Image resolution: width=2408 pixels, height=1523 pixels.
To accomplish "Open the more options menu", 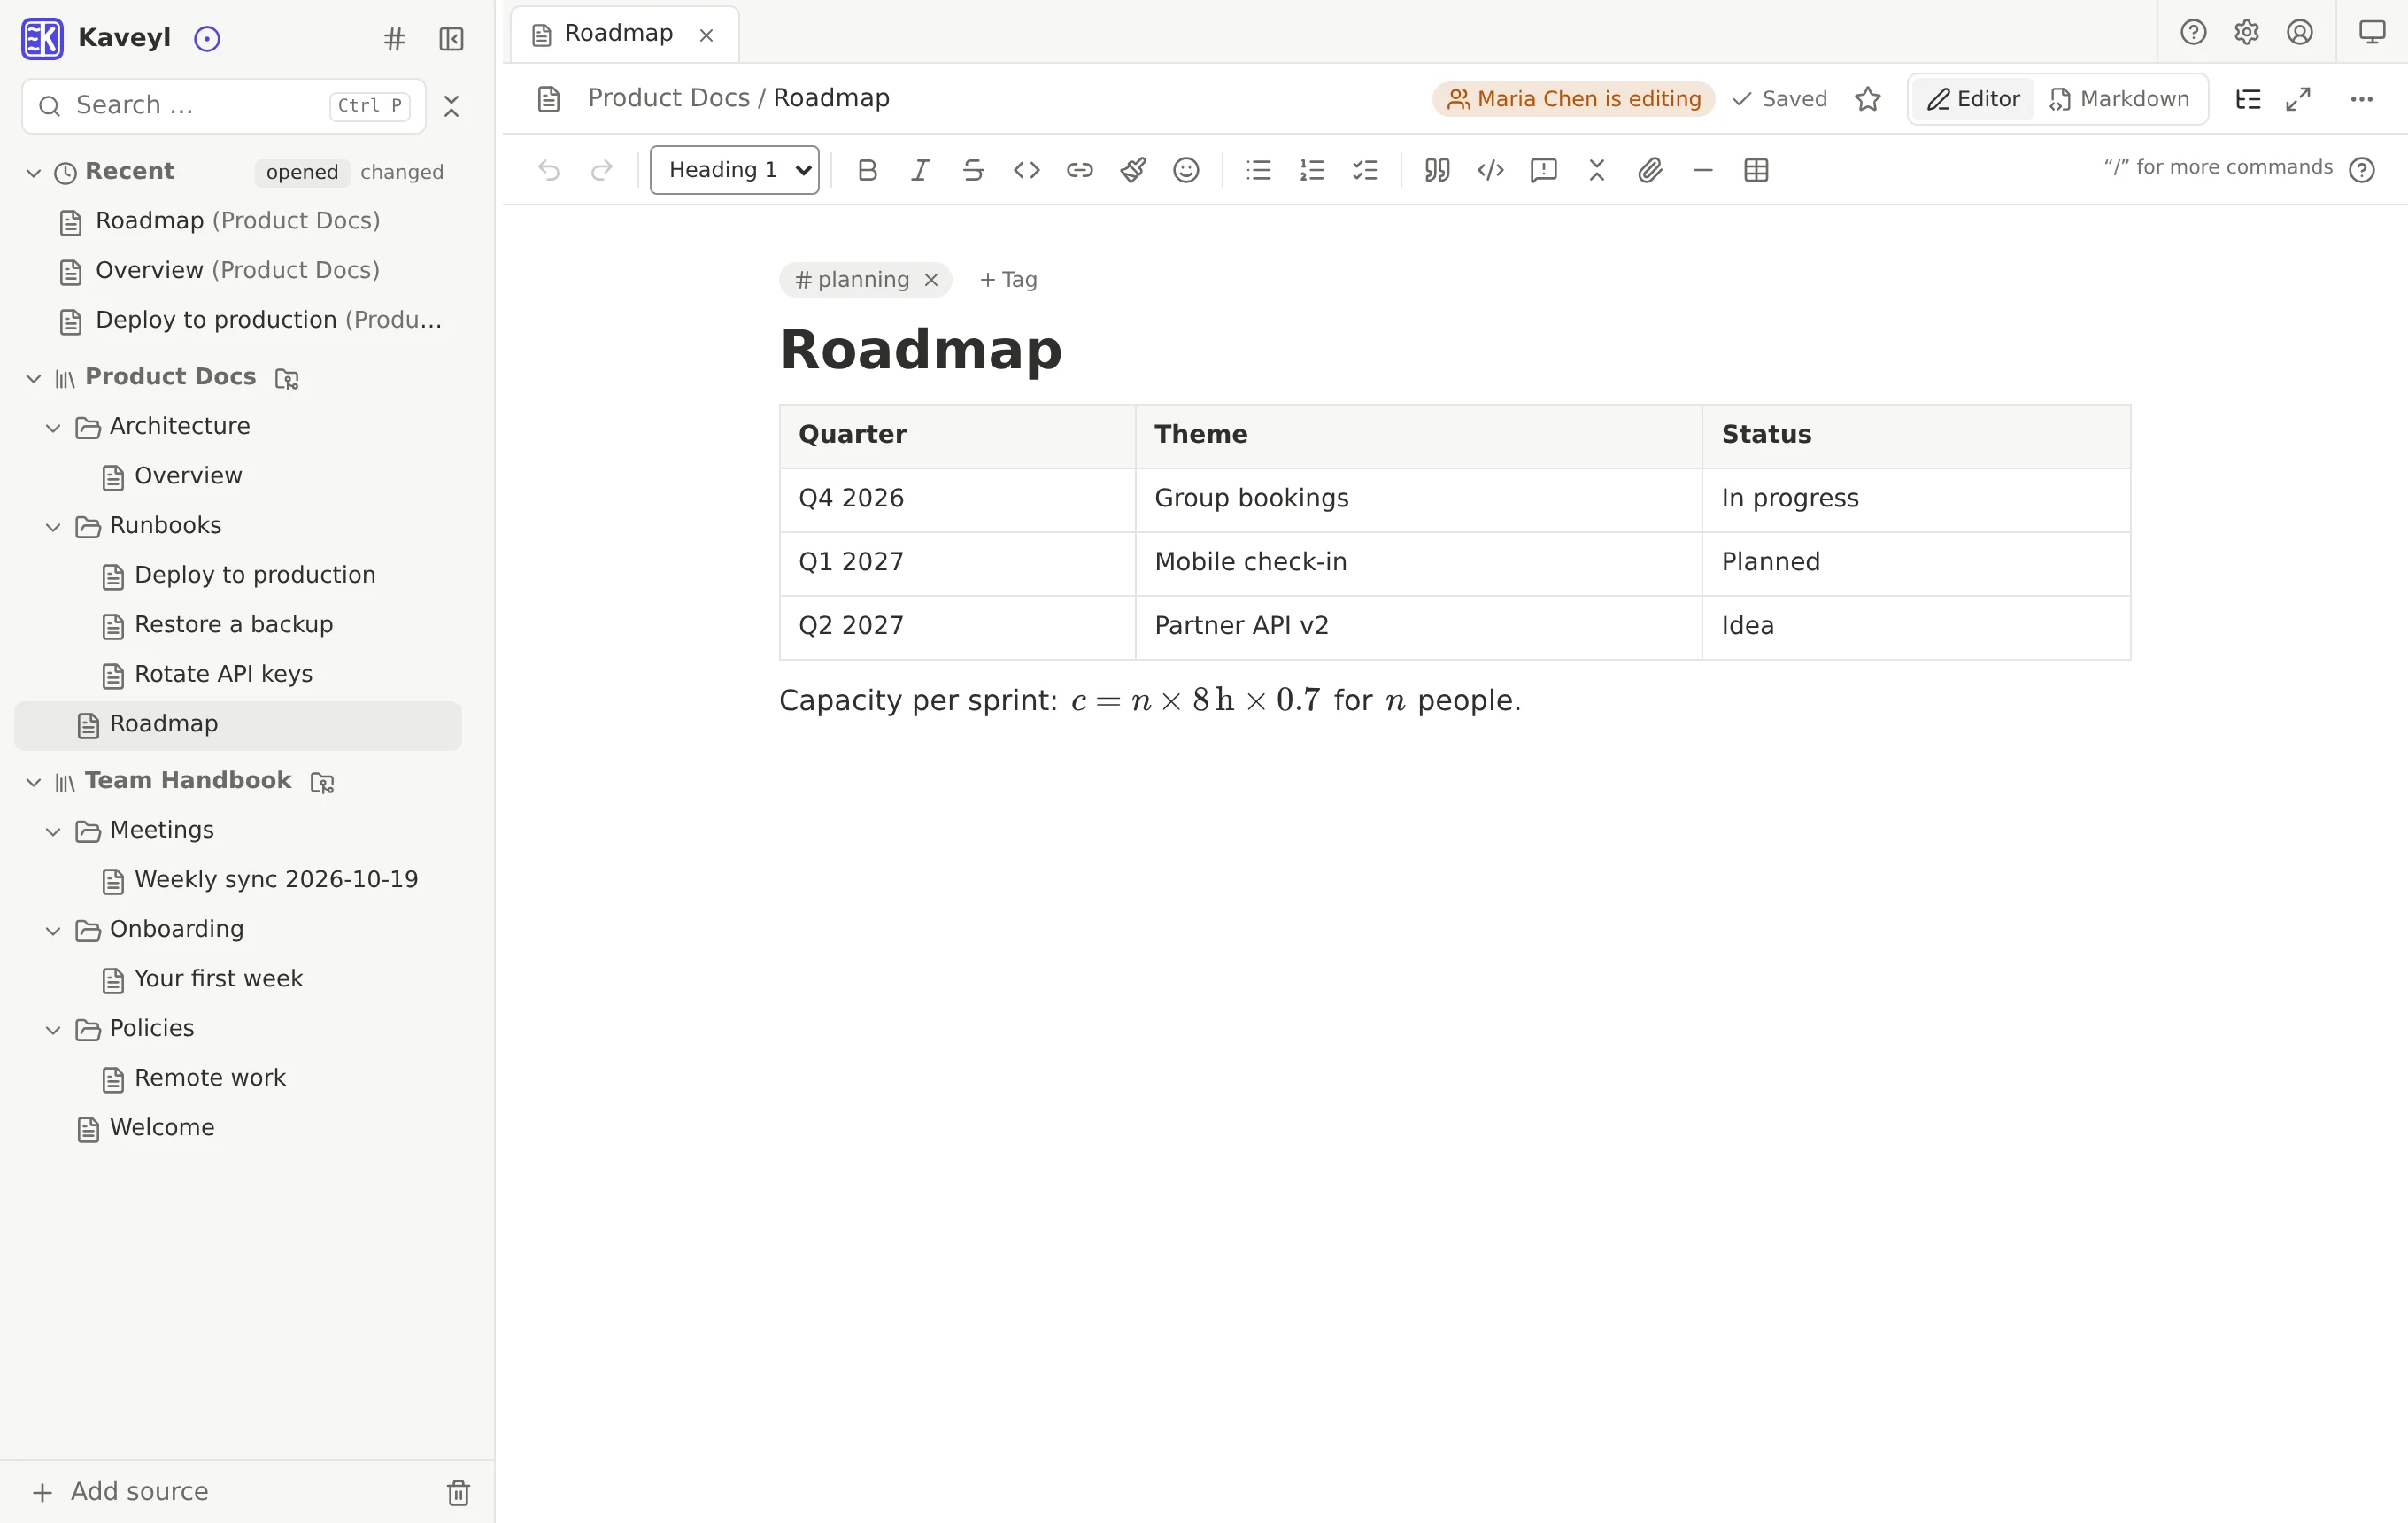I will (2361, 99).
